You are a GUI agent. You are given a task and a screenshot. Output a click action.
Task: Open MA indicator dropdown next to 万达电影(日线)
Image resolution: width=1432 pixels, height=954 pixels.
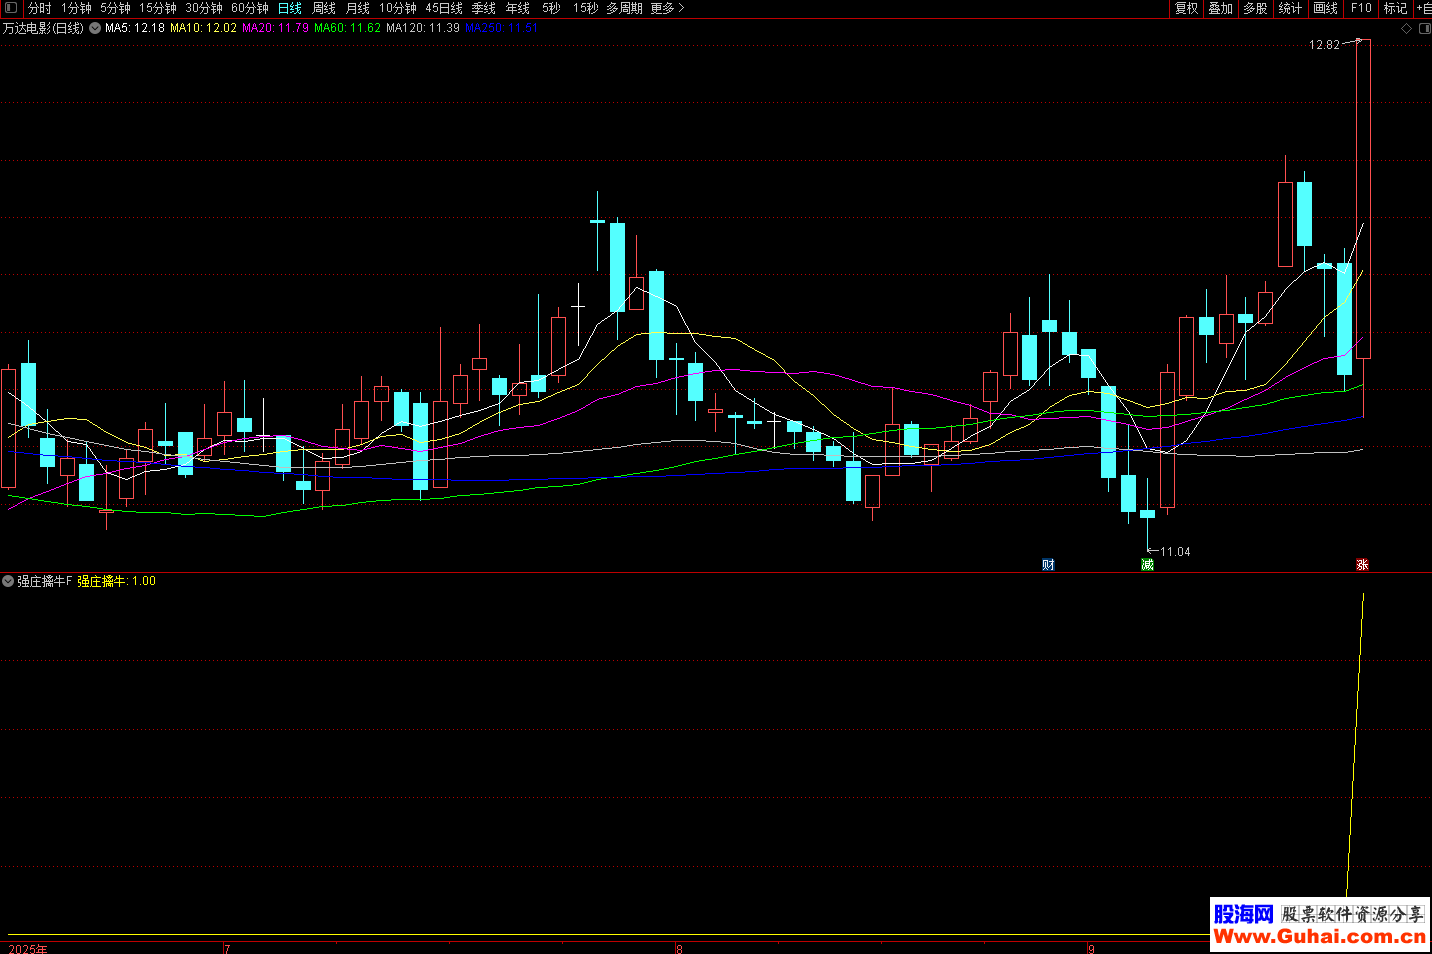click(x=95, y=28)
